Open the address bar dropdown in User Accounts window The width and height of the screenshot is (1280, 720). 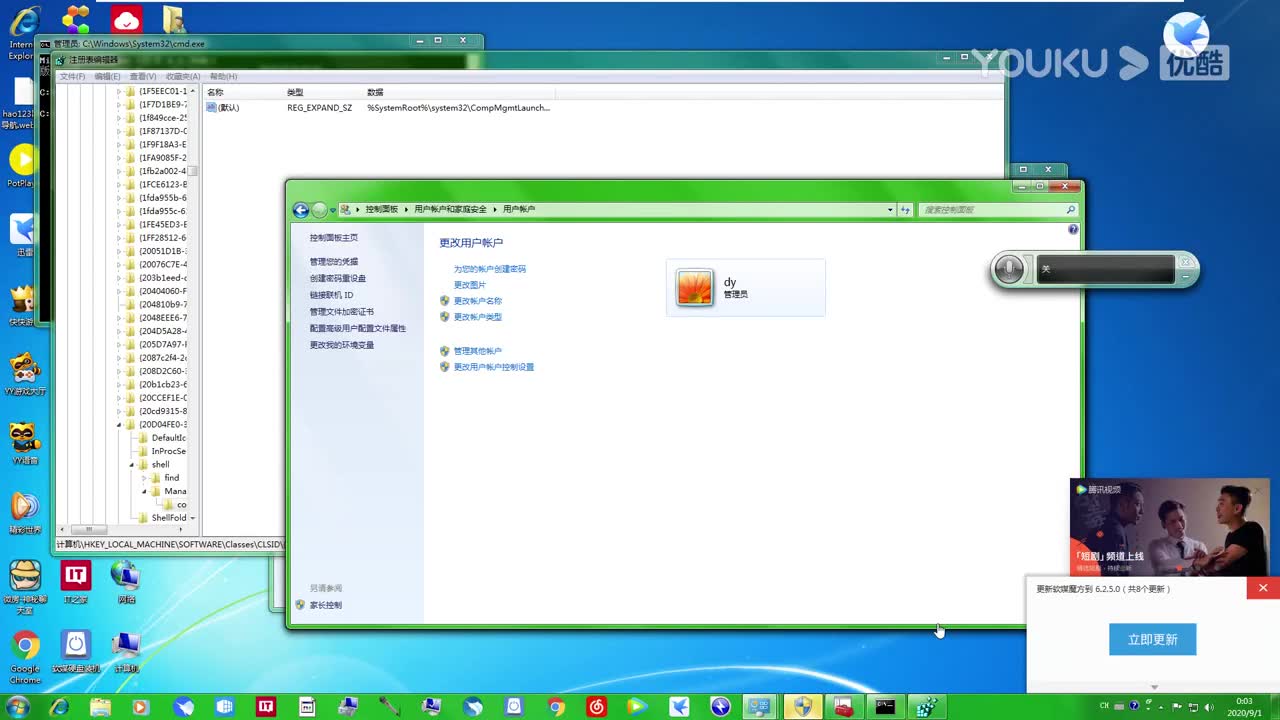click(x=890, y=210)
